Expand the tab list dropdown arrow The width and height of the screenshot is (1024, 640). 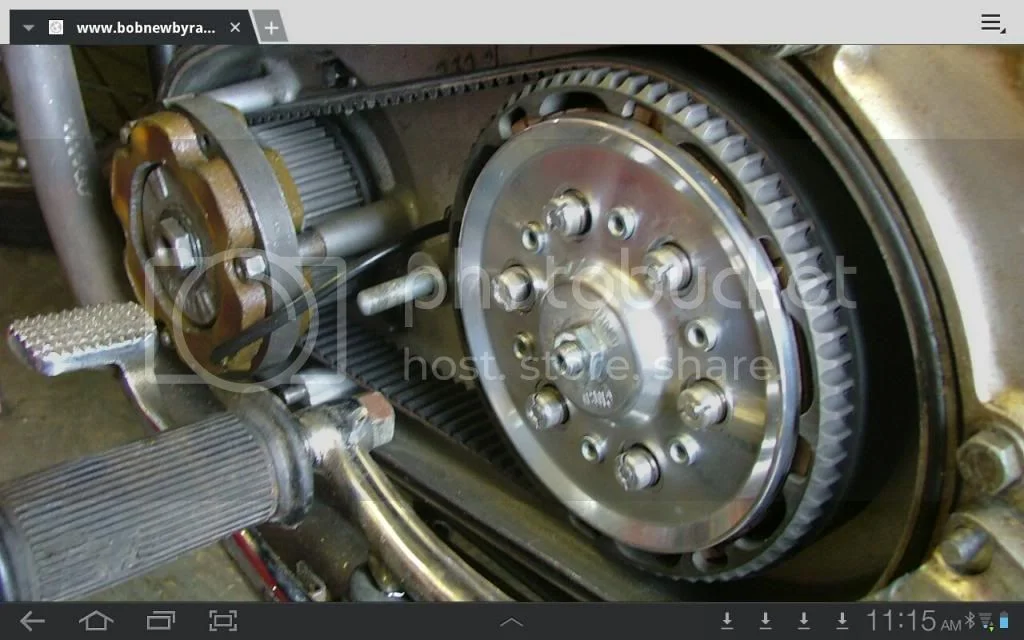28,27
